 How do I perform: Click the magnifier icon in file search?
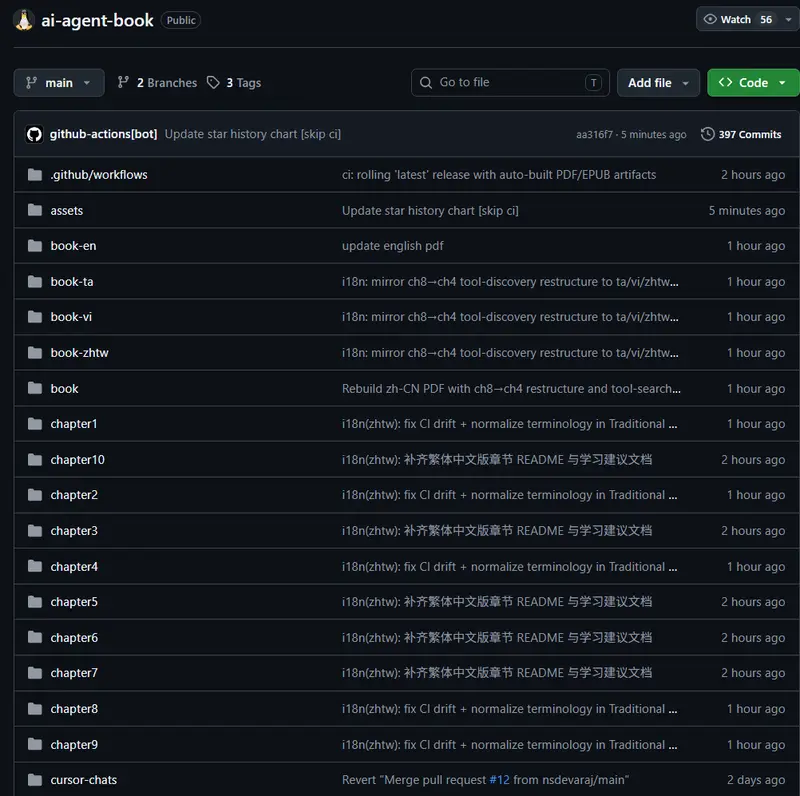[x=426, y=83]
